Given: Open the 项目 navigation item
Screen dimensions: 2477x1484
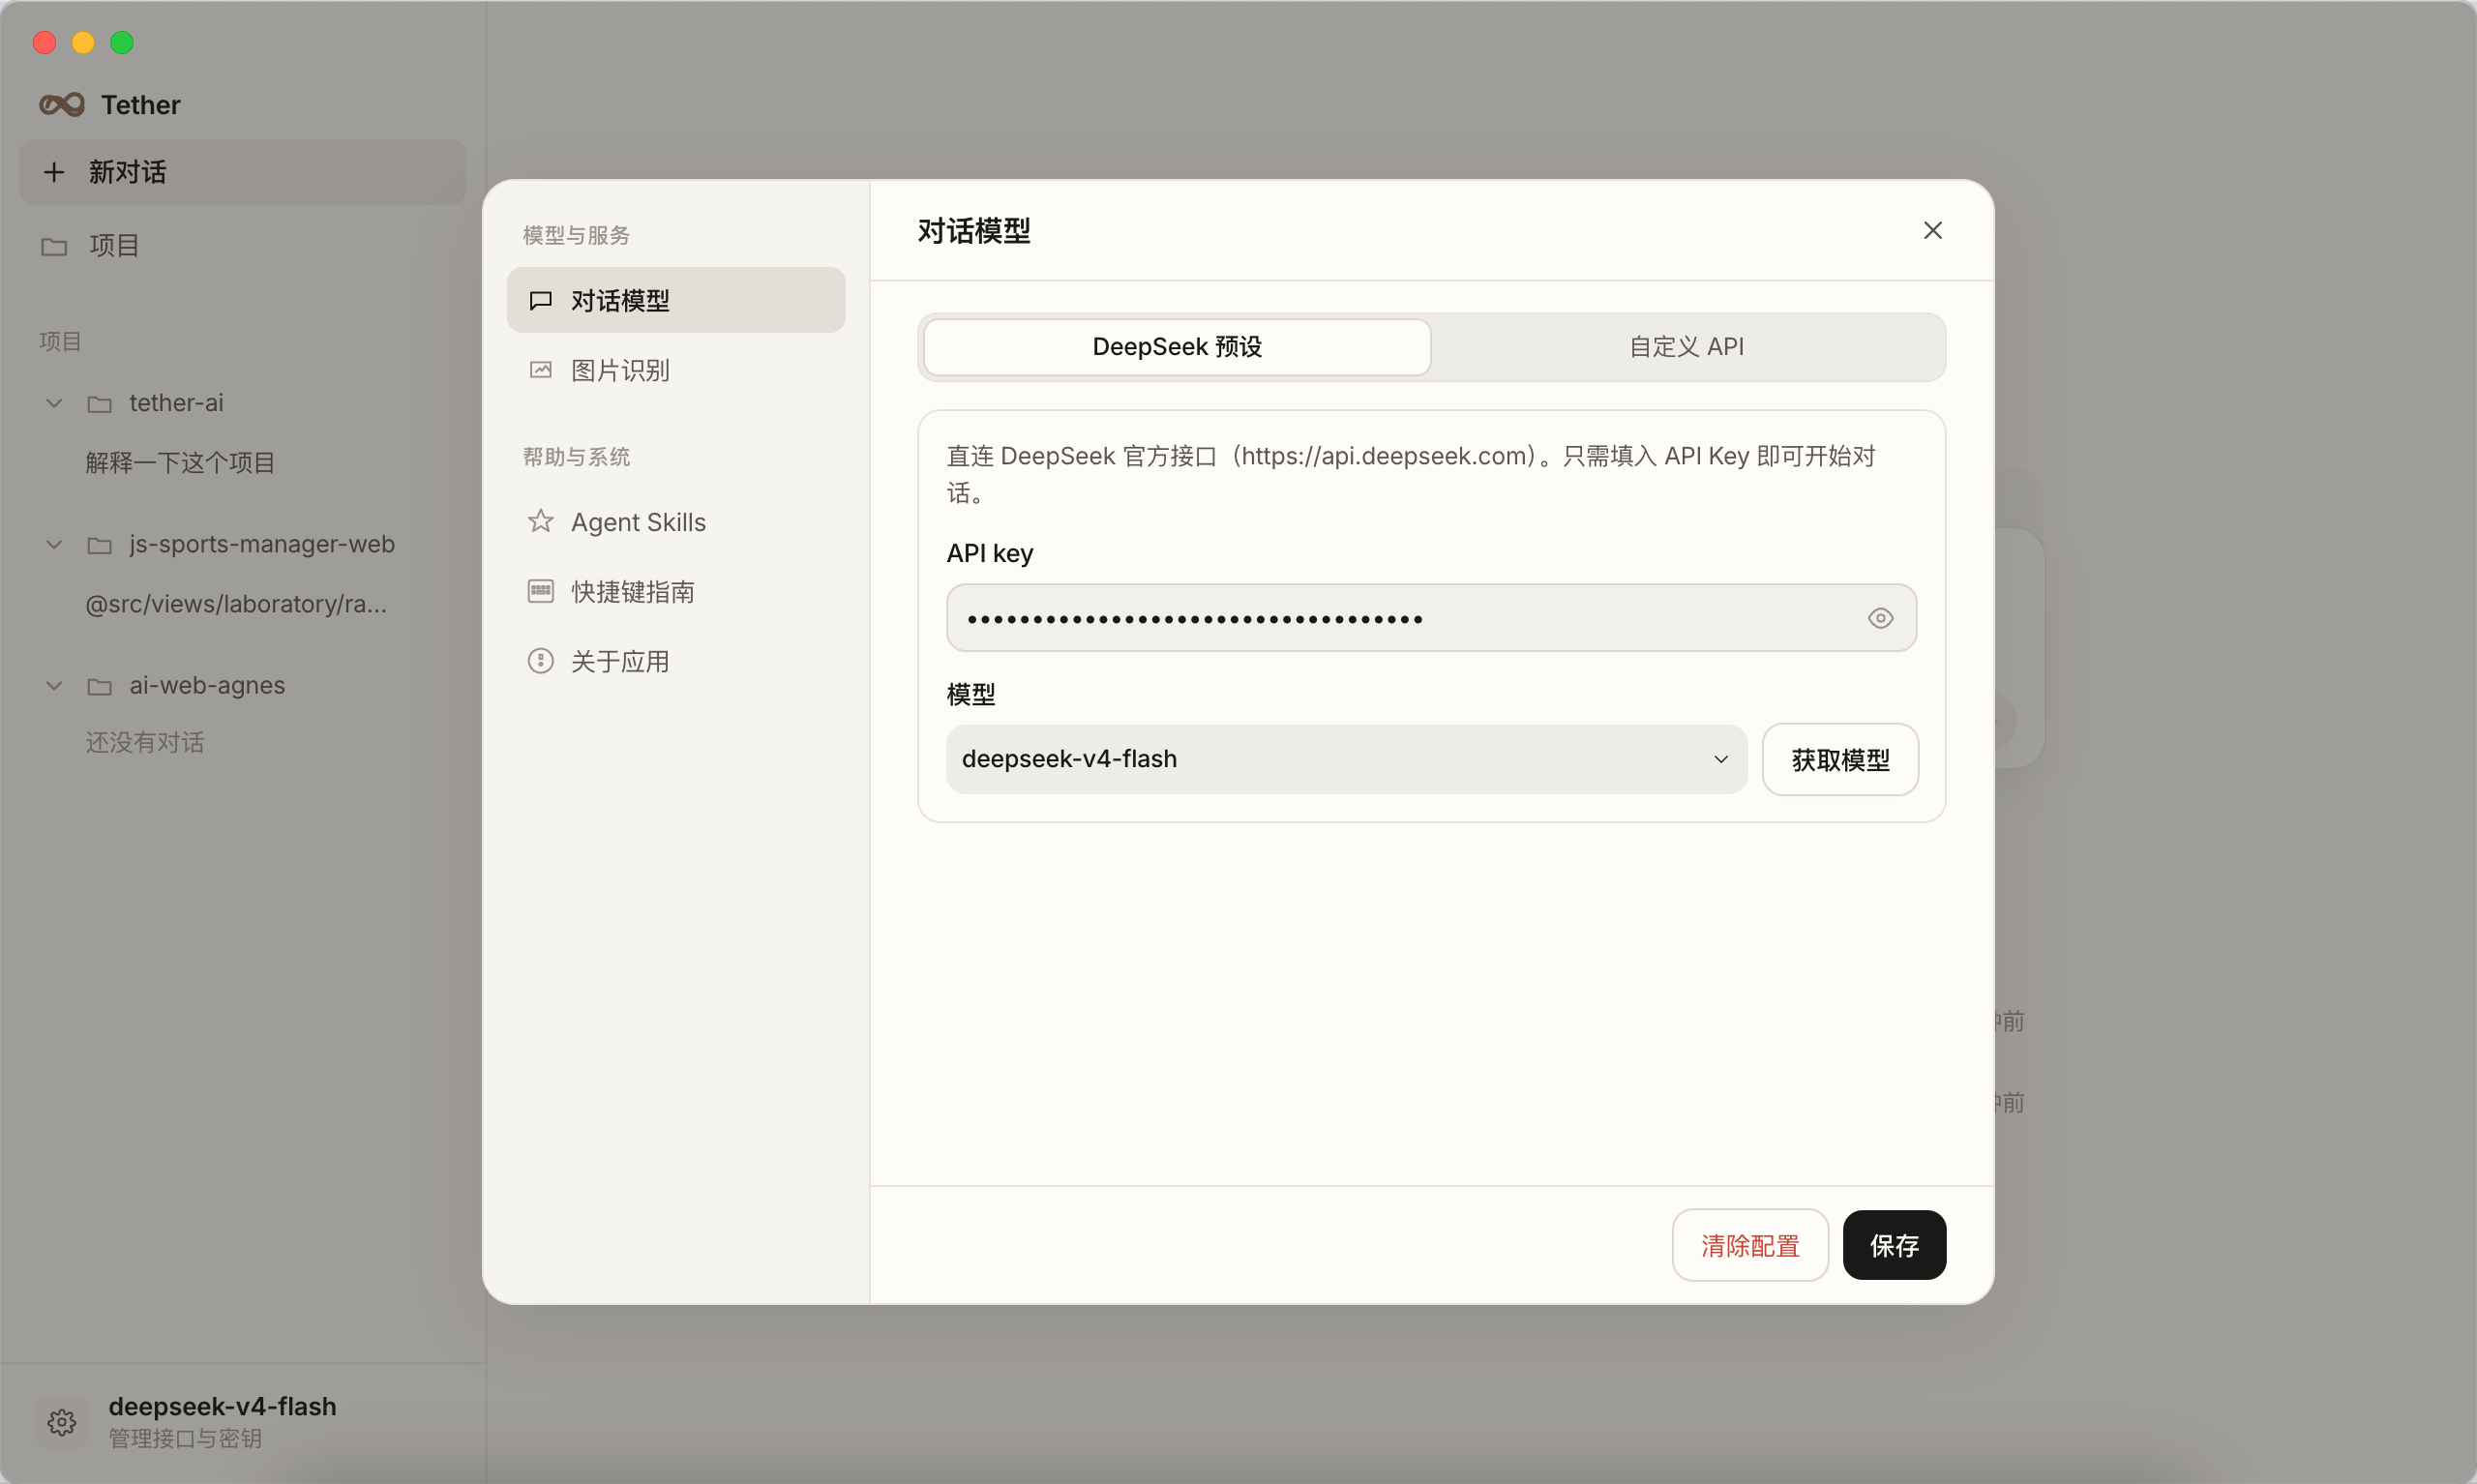Looking at the screenshot, I should click(x=243, y=246).
